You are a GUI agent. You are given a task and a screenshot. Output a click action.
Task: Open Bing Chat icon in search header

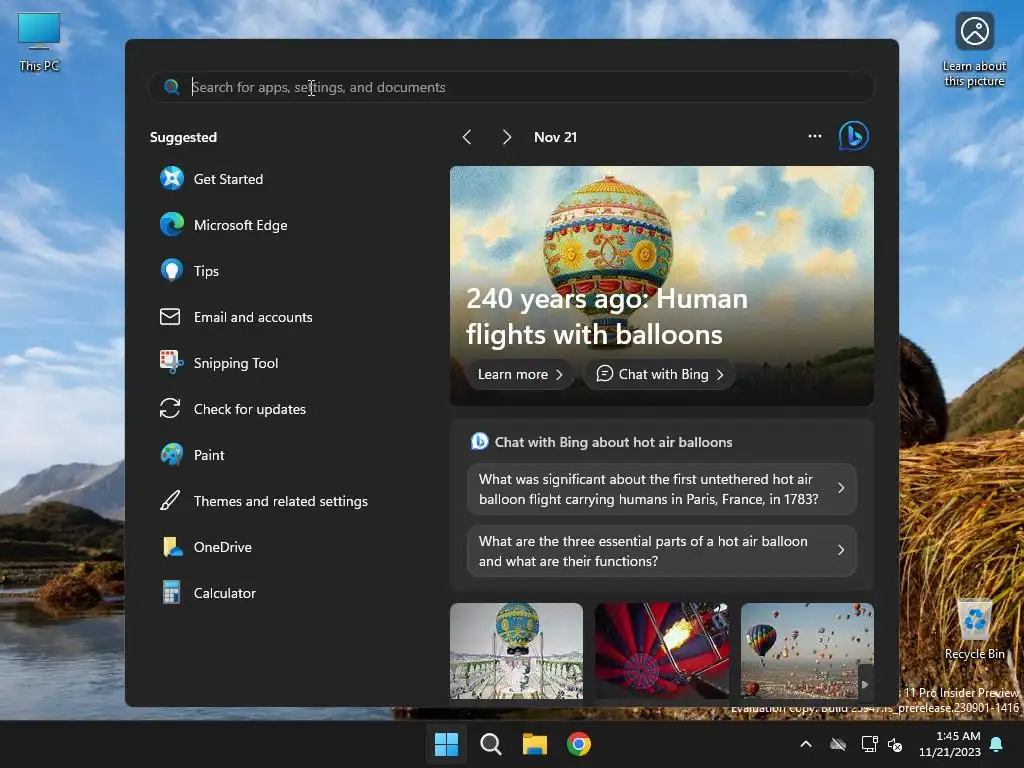click(x=854, y=136)
